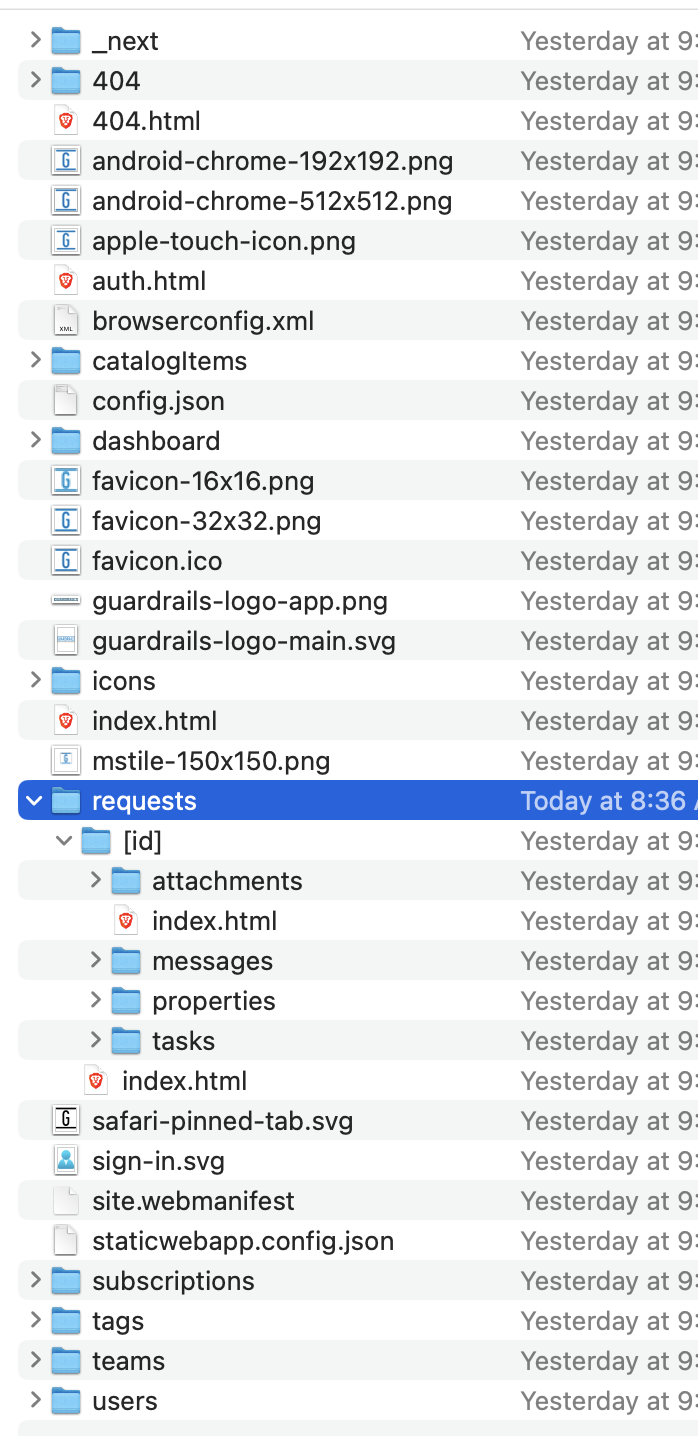The image size is (698, 1436).
Task: Collapse the [id] folder chevron
Action: pos(65,841)
